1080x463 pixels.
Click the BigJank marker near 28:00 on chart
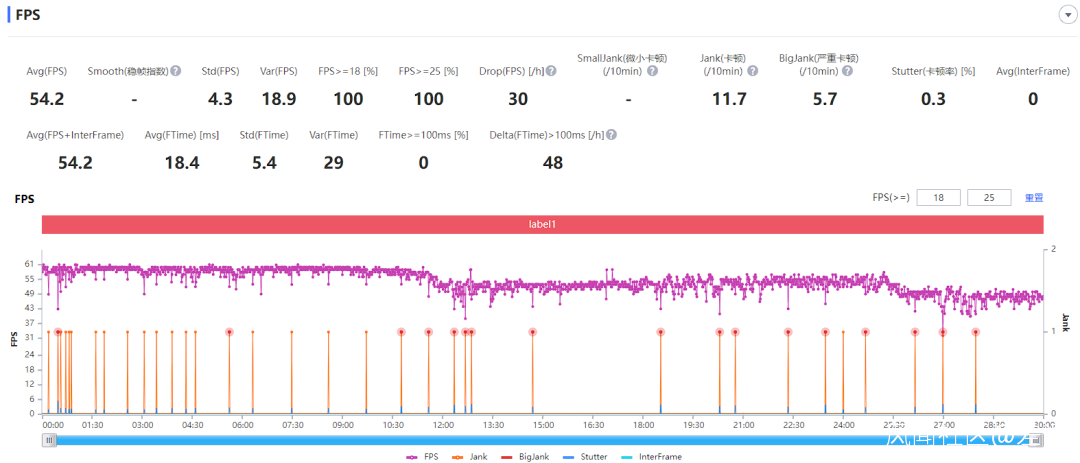[975, 332]
